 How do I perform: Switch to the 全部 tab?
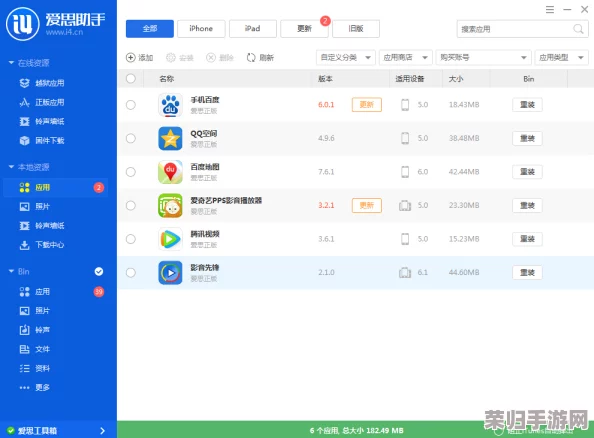click(150, 29)
